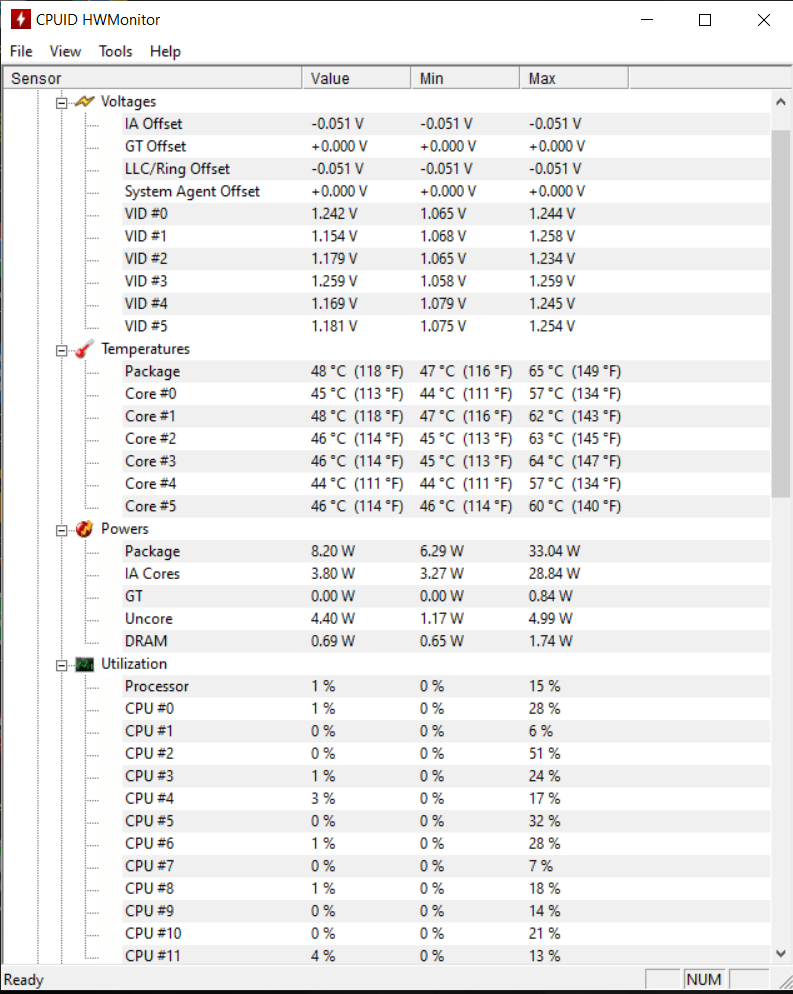Select the Package temperature row
793x994 pixels.
coord(446,371)
